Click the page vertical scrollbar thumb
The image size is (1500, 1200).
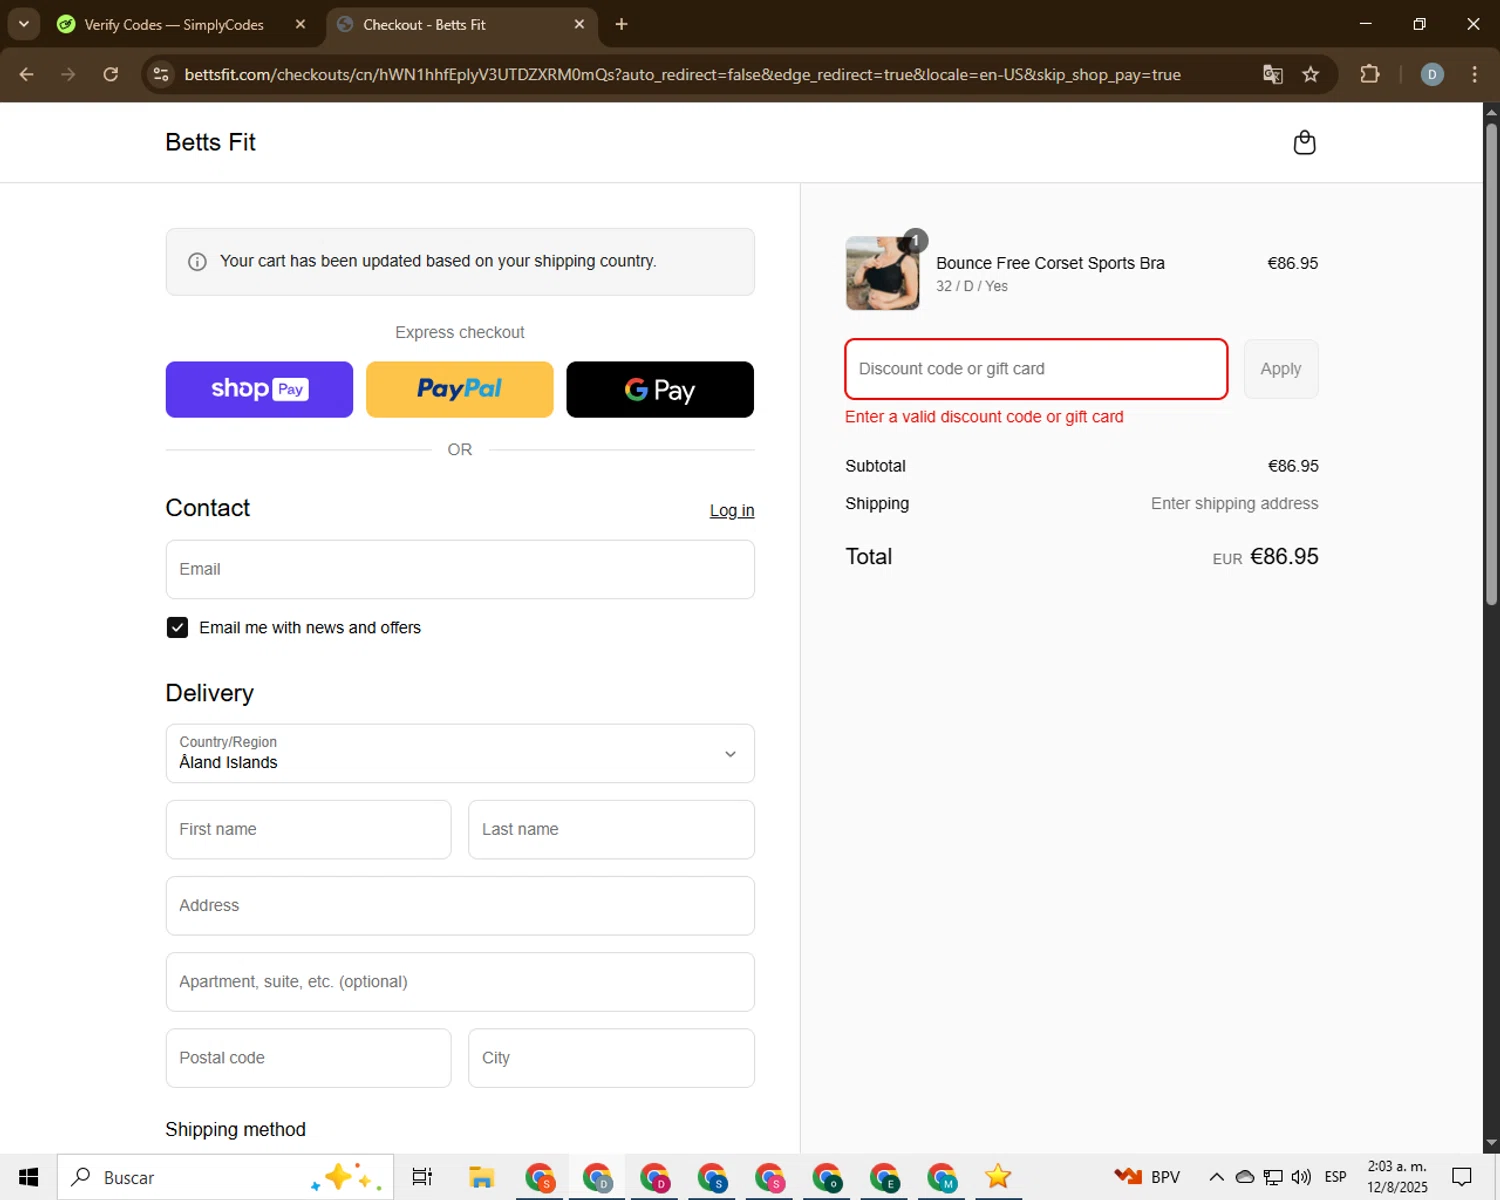coord(1491,364)
